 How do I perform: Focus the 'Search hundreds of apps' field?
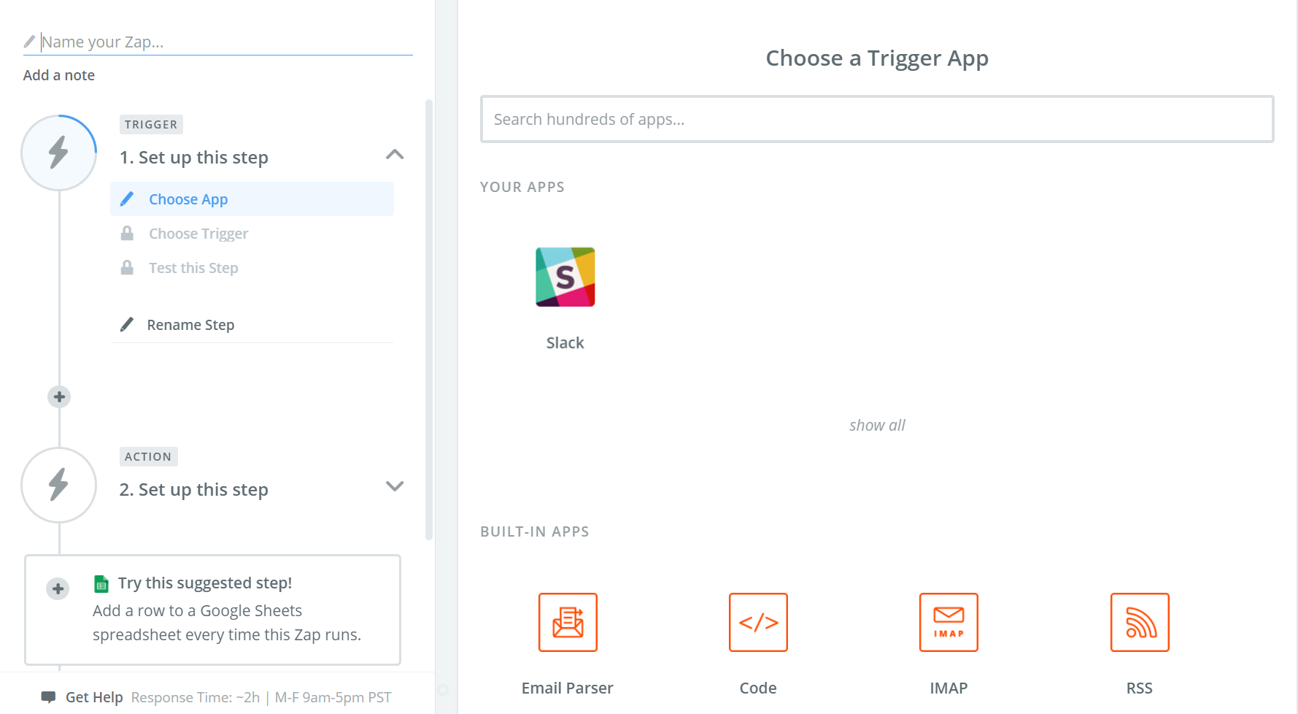coord(877,119)
